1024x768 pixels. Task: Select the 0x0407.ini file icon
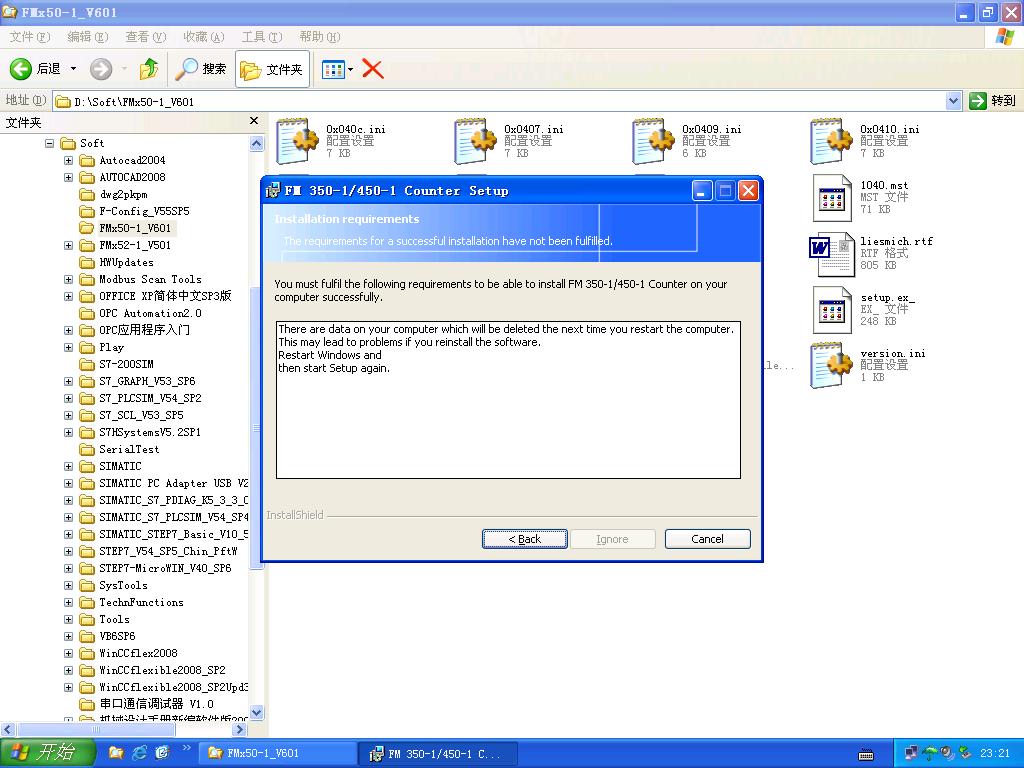click(475, 140)
